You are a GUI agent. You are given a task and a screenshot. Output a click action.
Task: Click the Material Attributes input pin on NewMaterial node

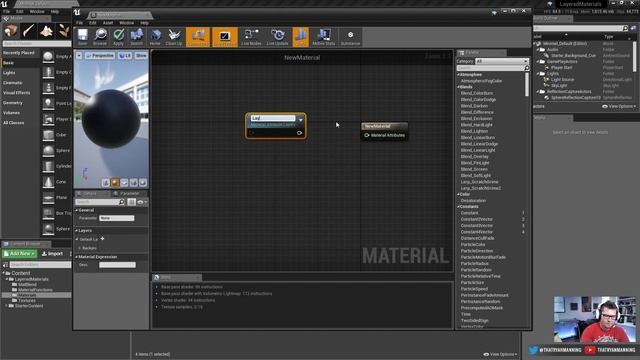click(x=367, y=135)
